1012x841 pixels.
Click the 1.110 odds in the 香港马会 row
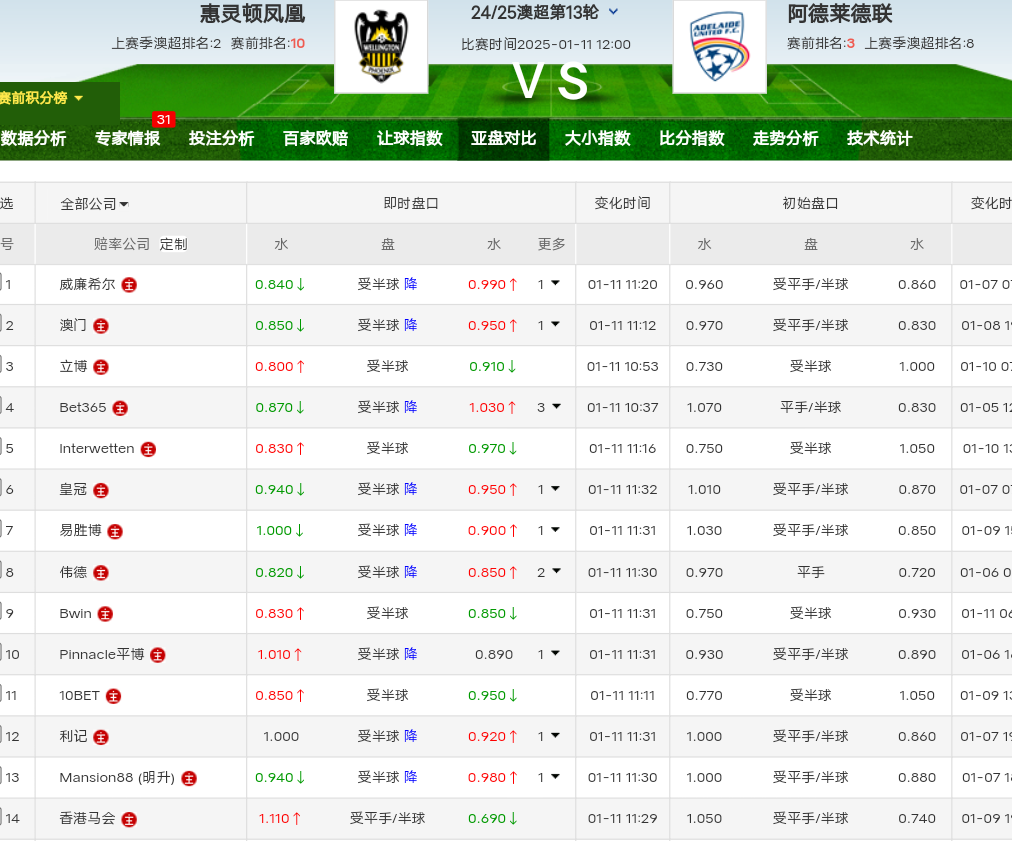274,819
